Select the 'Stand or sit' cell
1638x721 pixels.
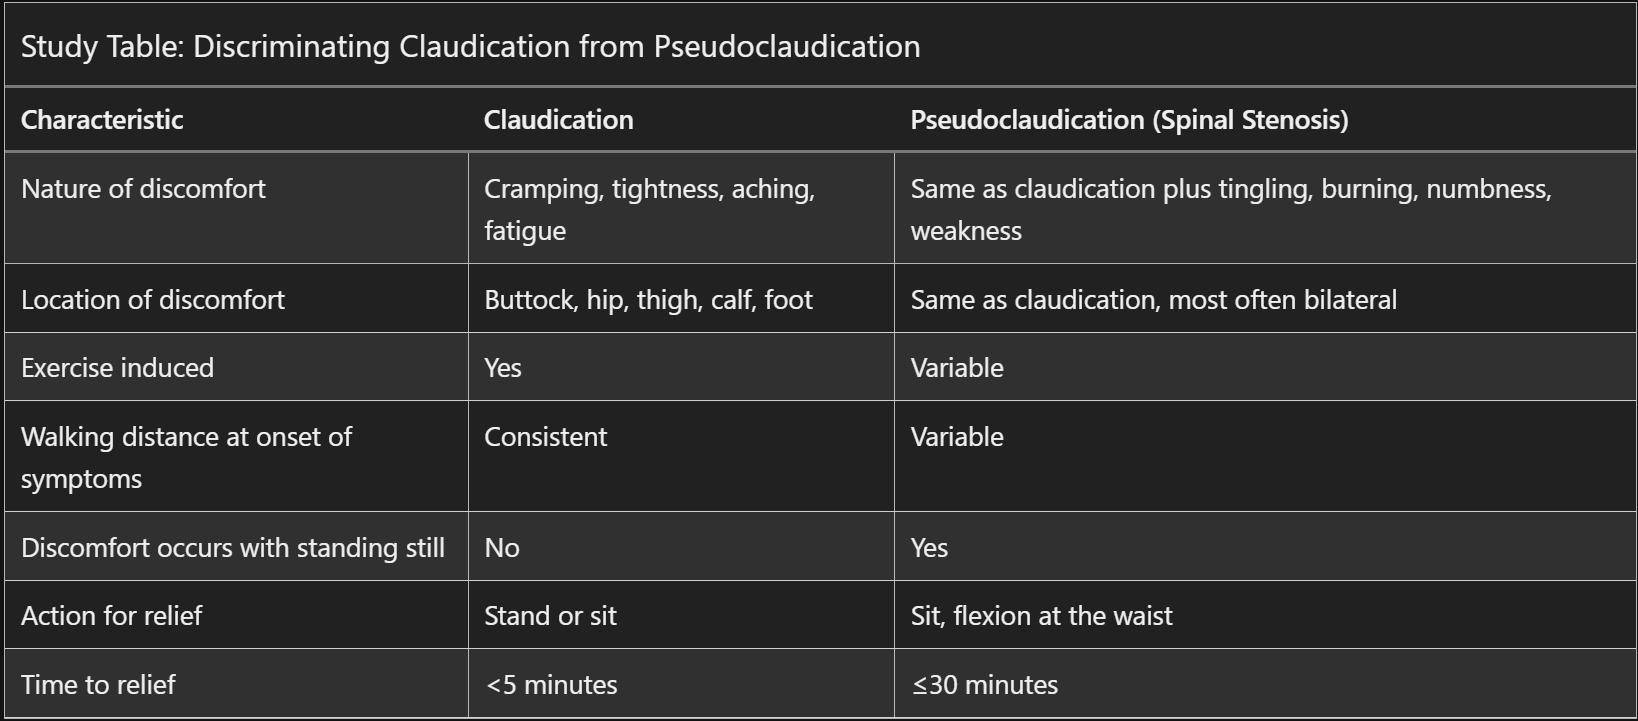click(550, 615)
